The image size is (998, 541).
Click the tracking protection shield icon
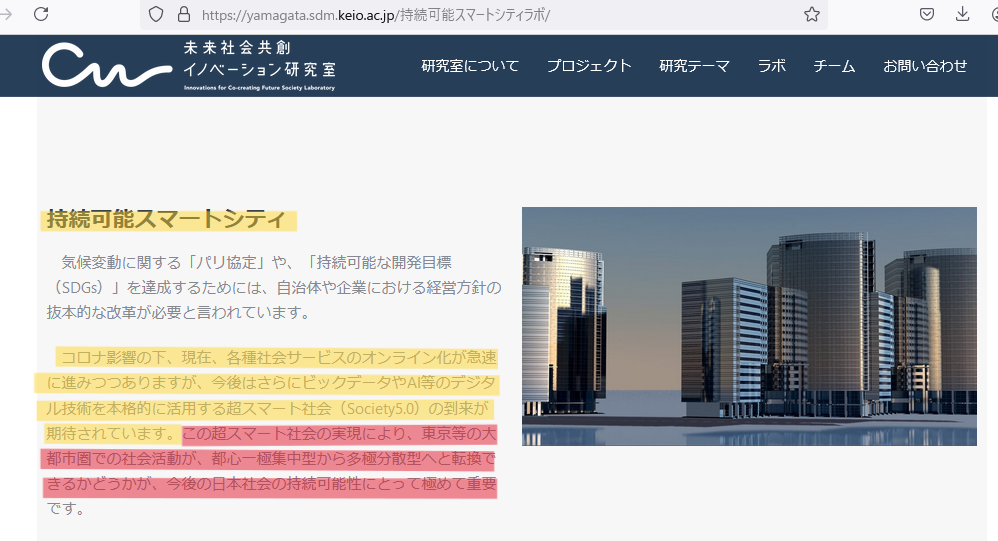(x=155, y=14)
